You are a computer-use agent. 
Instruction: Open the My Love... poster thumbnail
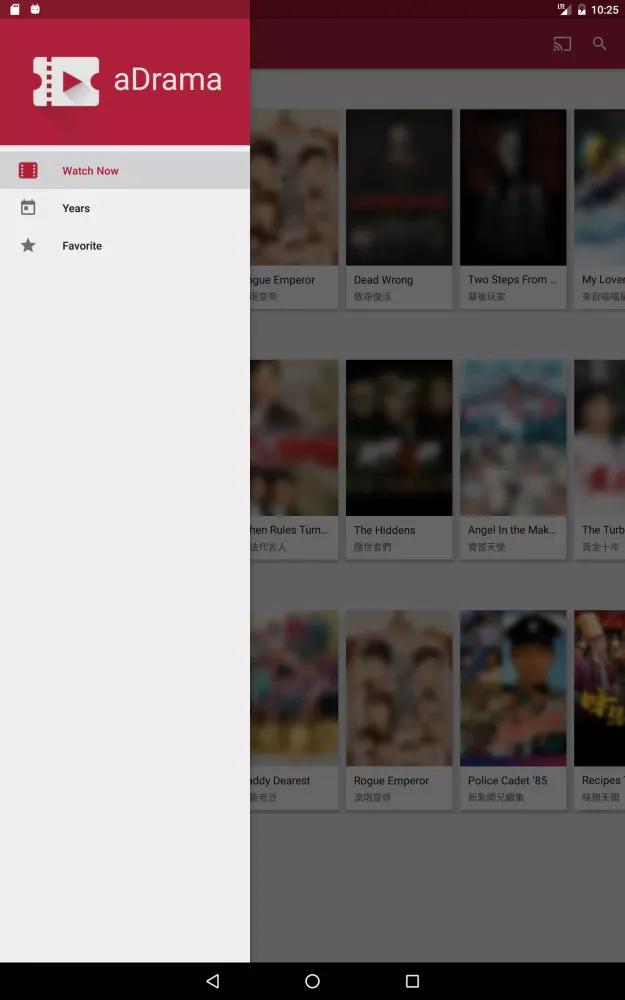pyautogui.click(x=599, y=188)
